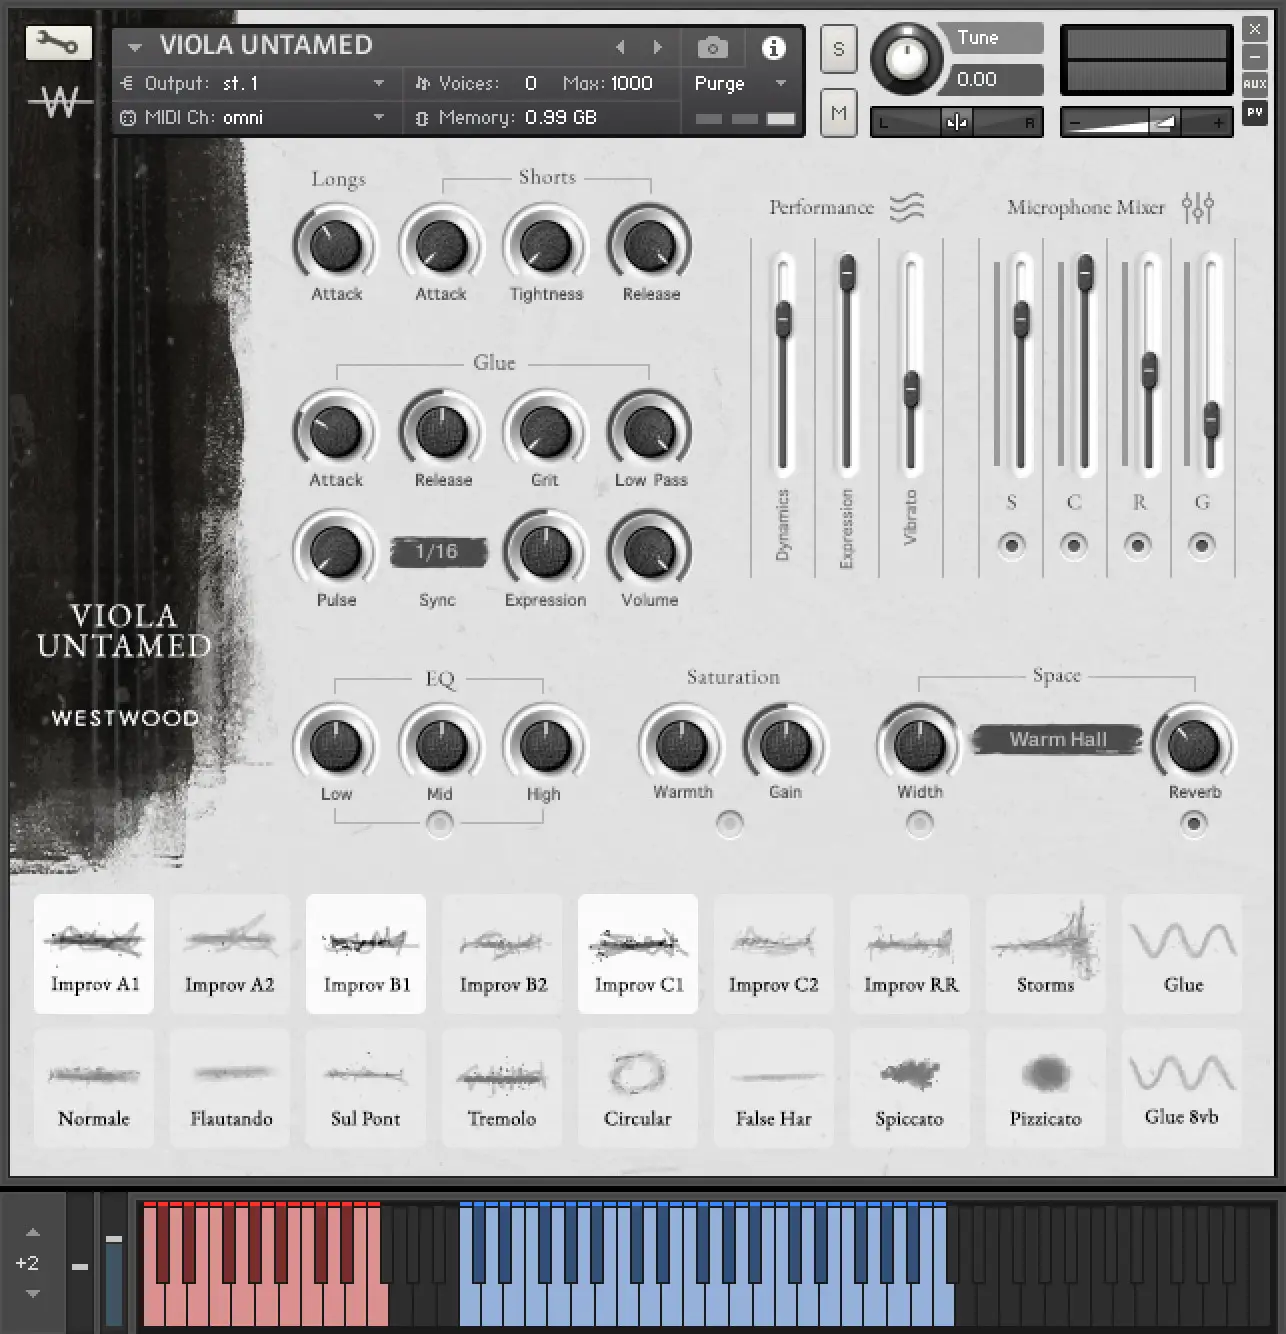This screenshot has height=1334, width=1286.
Task: Click the Saturation Warmth knob
Action: pos(682,746)
